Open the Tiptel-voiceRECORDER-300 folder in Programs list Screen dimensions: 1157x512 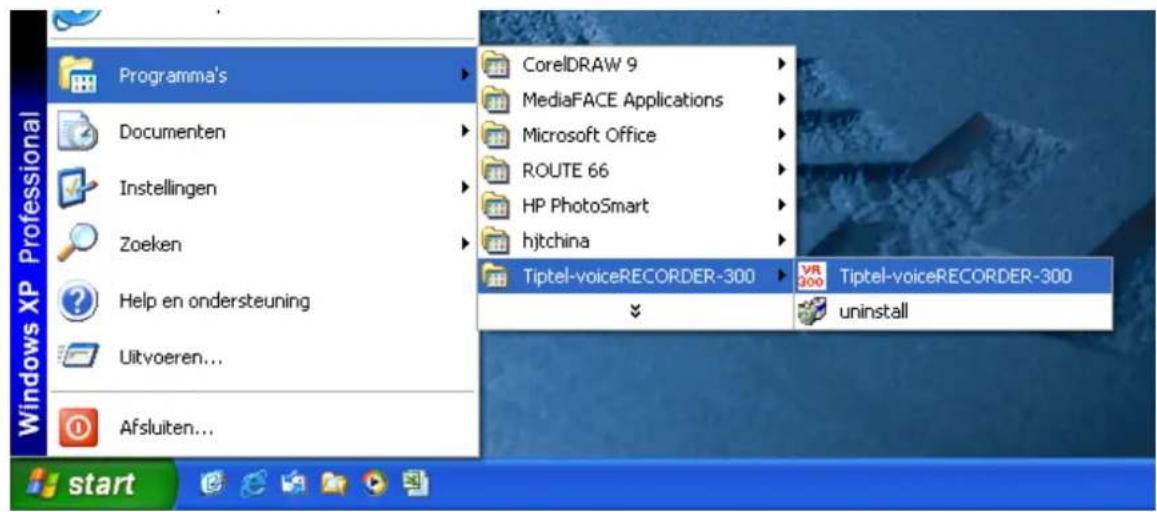click(x=636, y=277)
